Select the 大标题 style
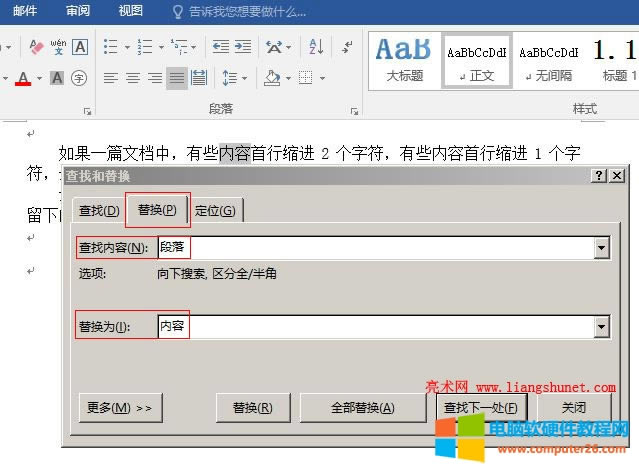The width and height of the screenshot is (639, 469). [405, 61]
